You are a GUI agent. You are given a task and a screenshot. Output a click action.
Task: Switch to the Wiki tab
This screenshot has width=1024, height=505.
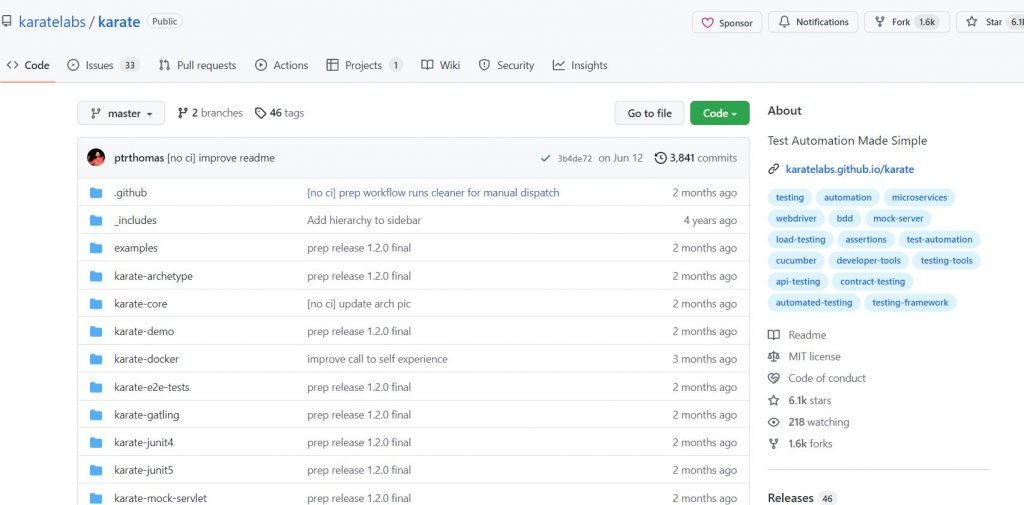pos(441,65)
